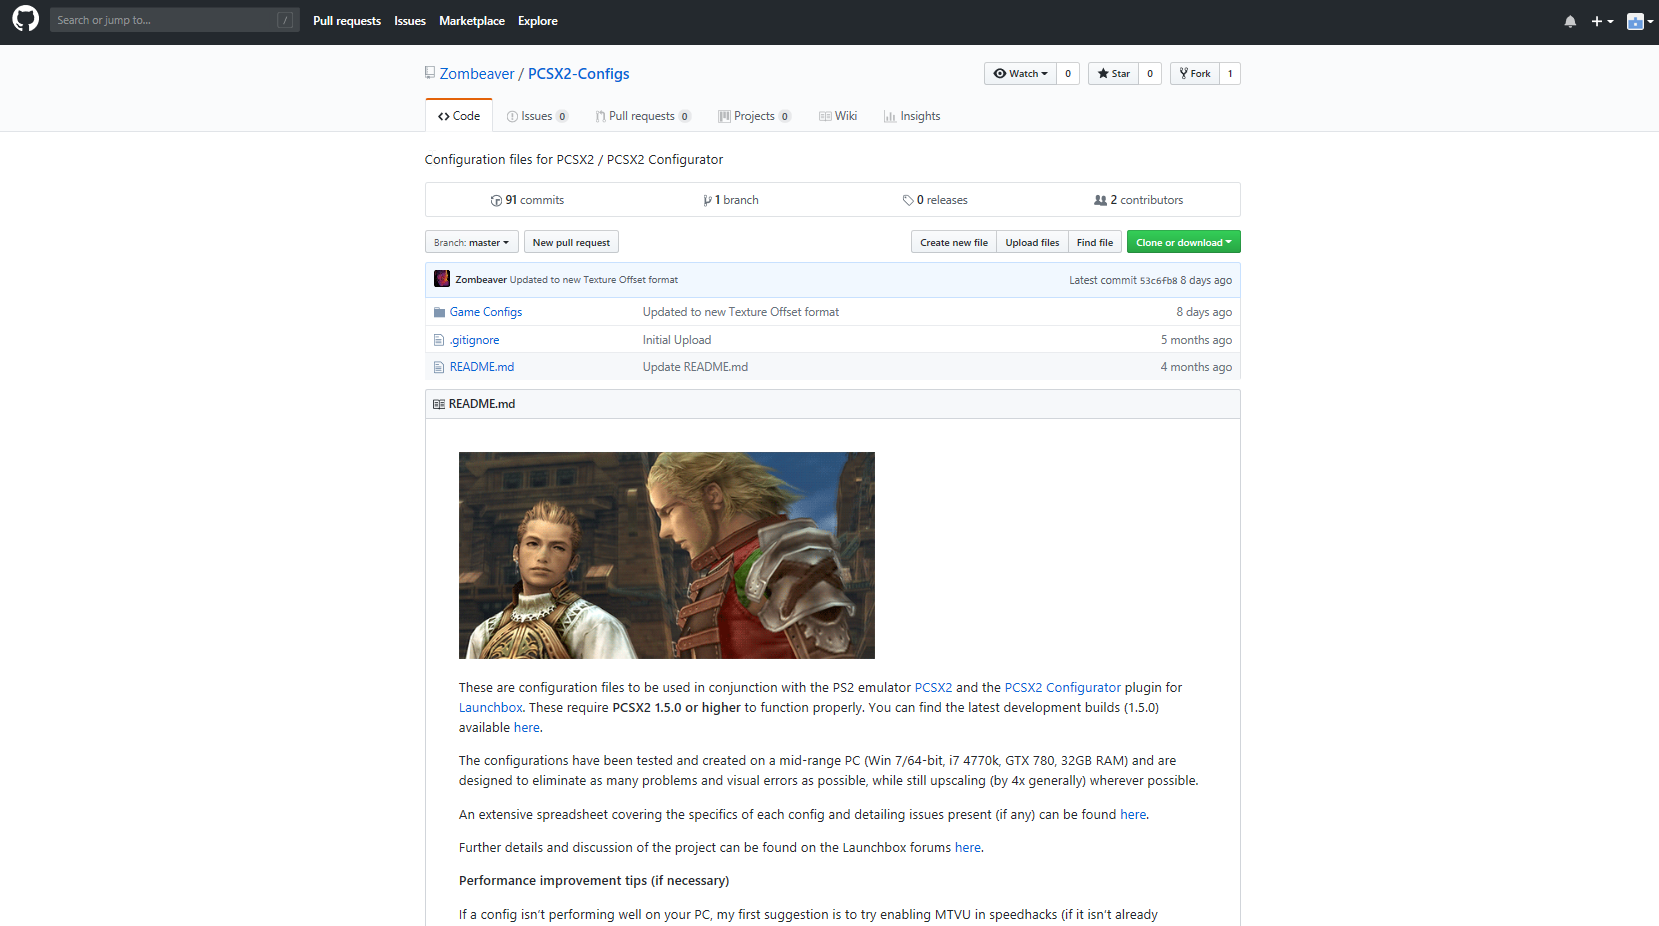1659x926 pixels.
Task: Open the notifications bell
Action: [1570, 21]
